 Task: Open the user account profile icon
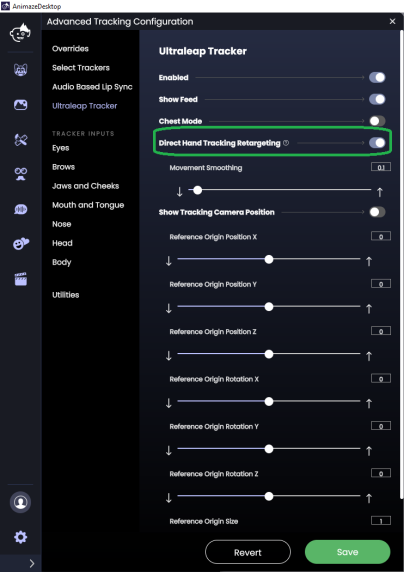coord(20,502)
